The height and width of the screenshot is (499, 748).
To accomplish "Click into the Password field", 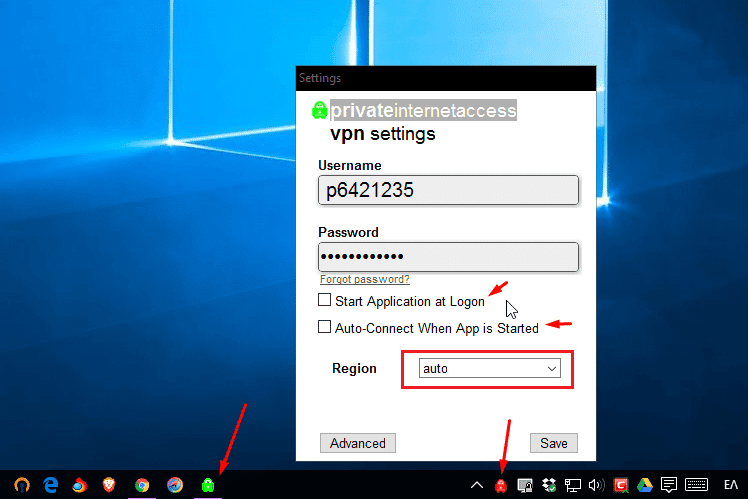I will tap(448, 257).
